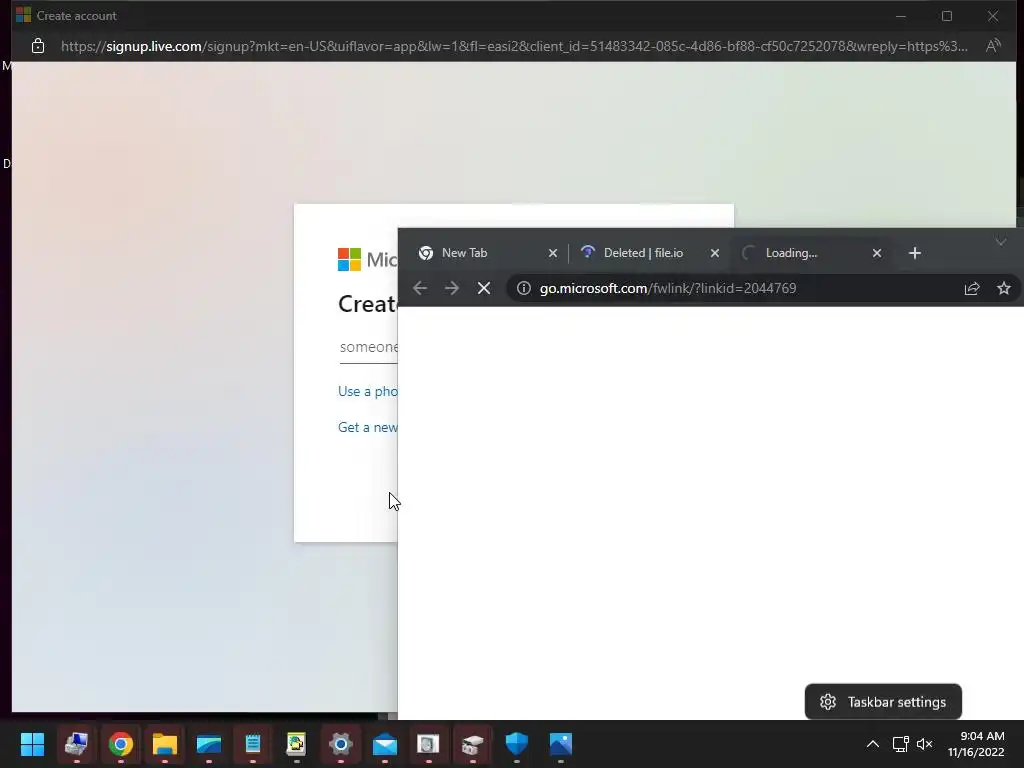Go back in Chrome
1024x768 pixels.
tap(420, 288)
